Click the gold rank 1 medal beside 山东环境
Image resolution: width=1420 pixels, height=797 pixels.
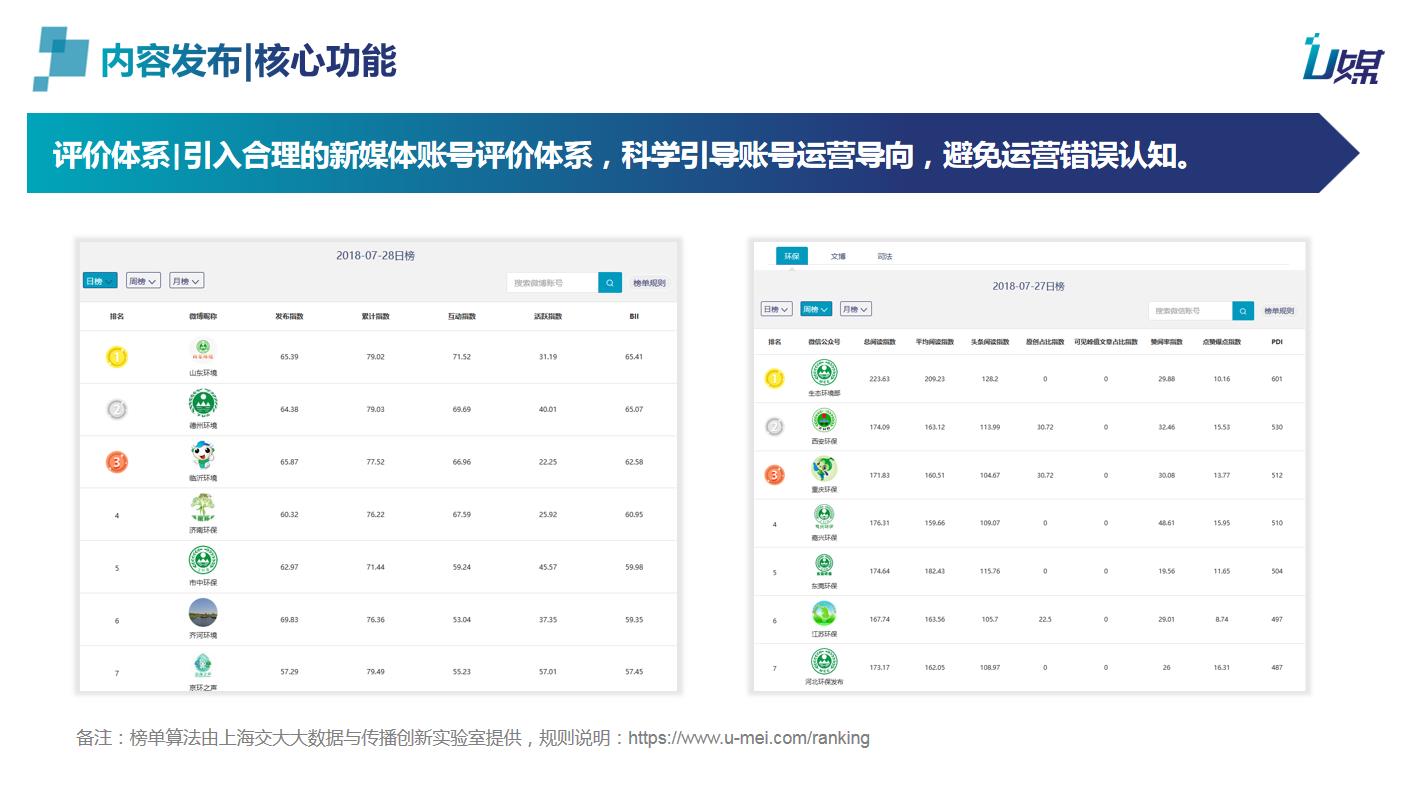tap(117, 356)
